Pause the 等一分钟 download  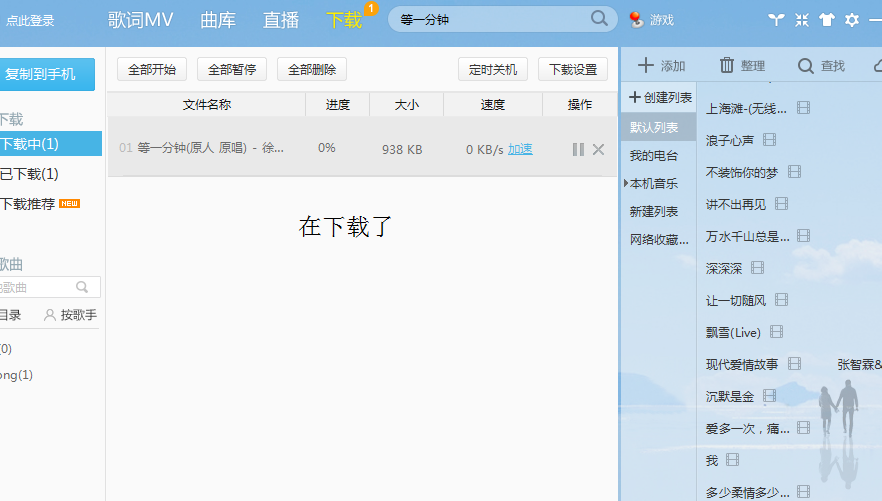pyautogui.click(x=578, y=149)
